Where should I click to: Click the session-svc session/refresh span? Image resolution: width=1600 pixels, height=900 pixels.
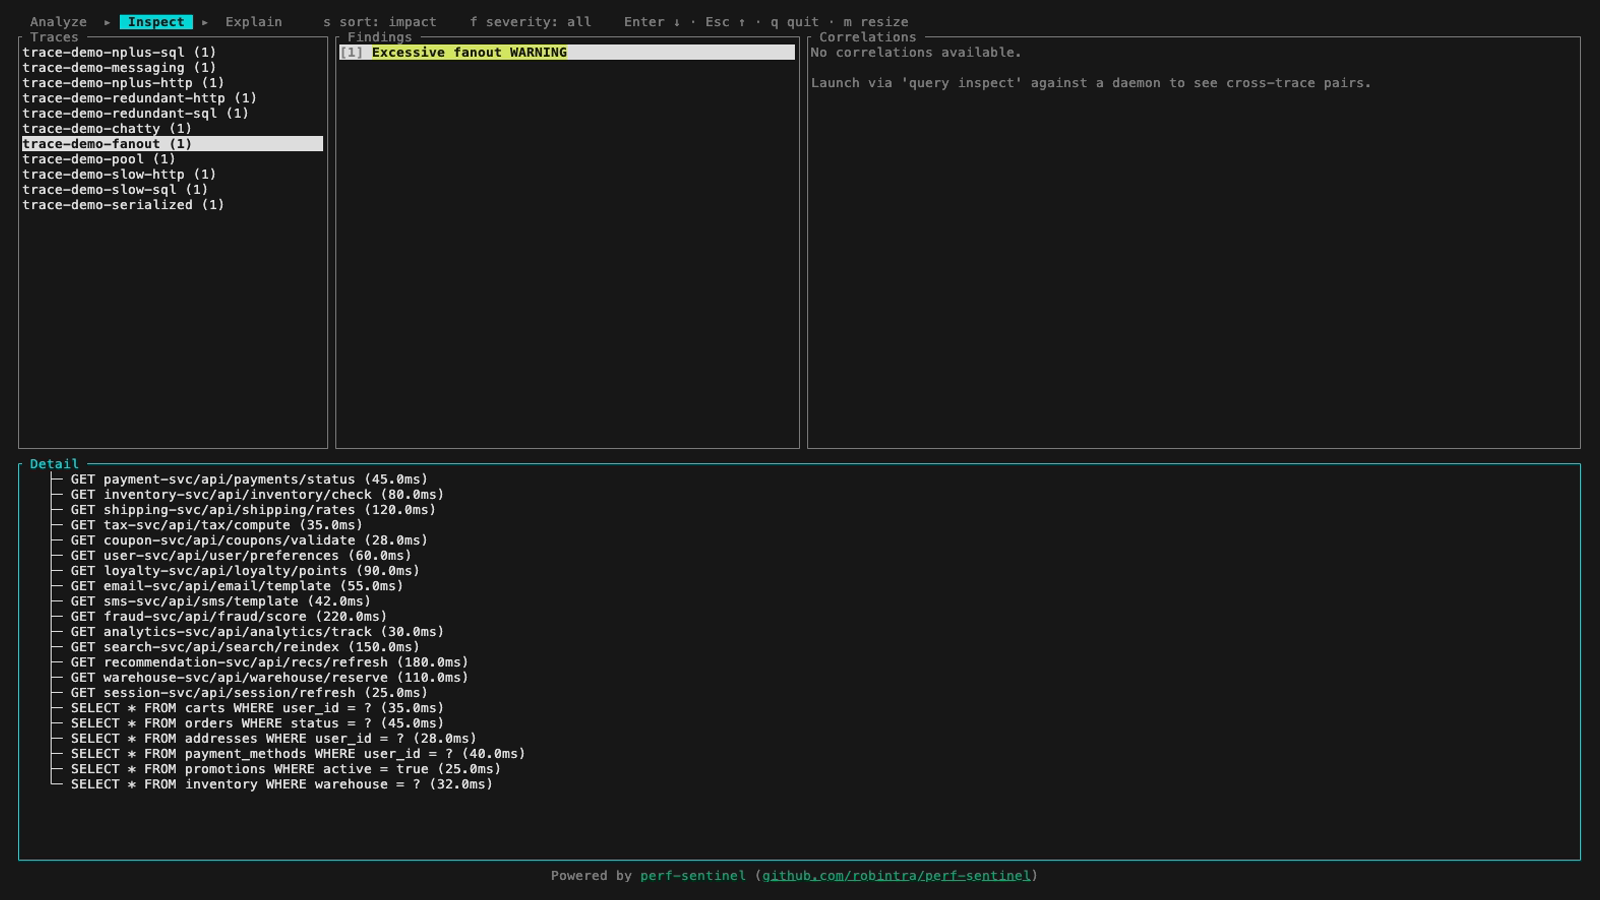tap(249, 693)
